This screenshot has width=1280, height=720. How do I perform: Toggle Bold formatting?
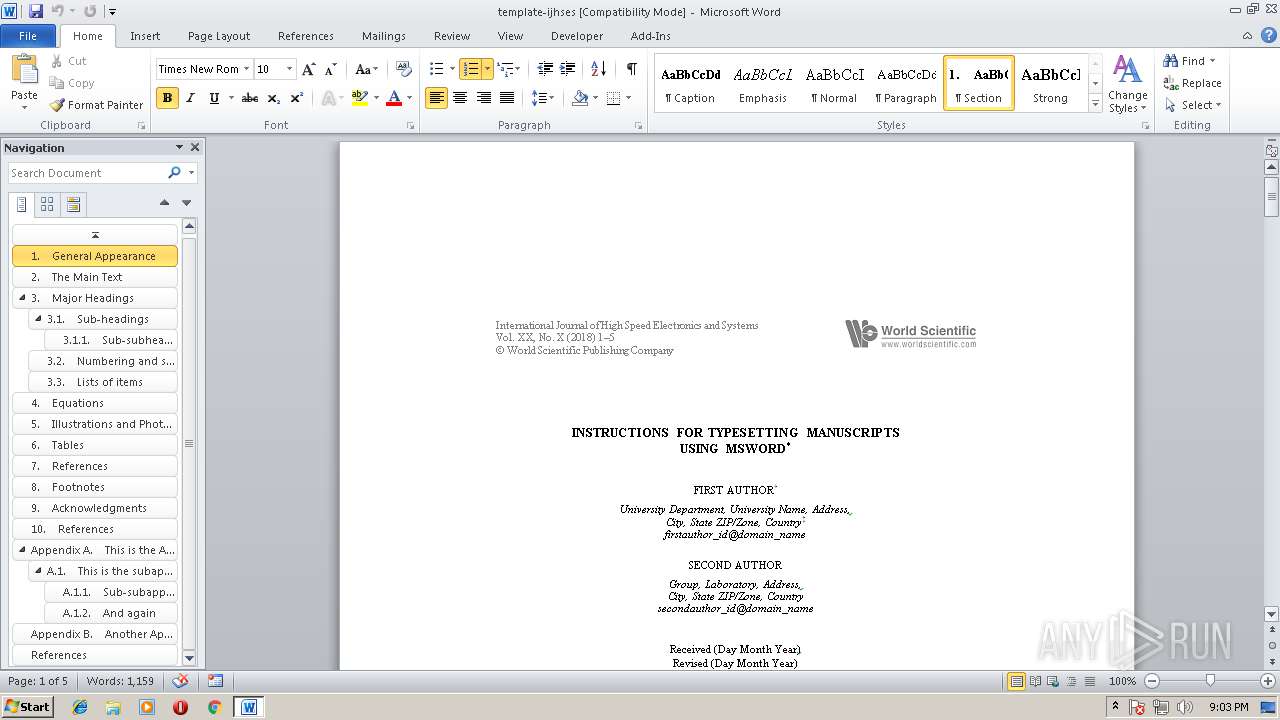(x=167, y=98)
